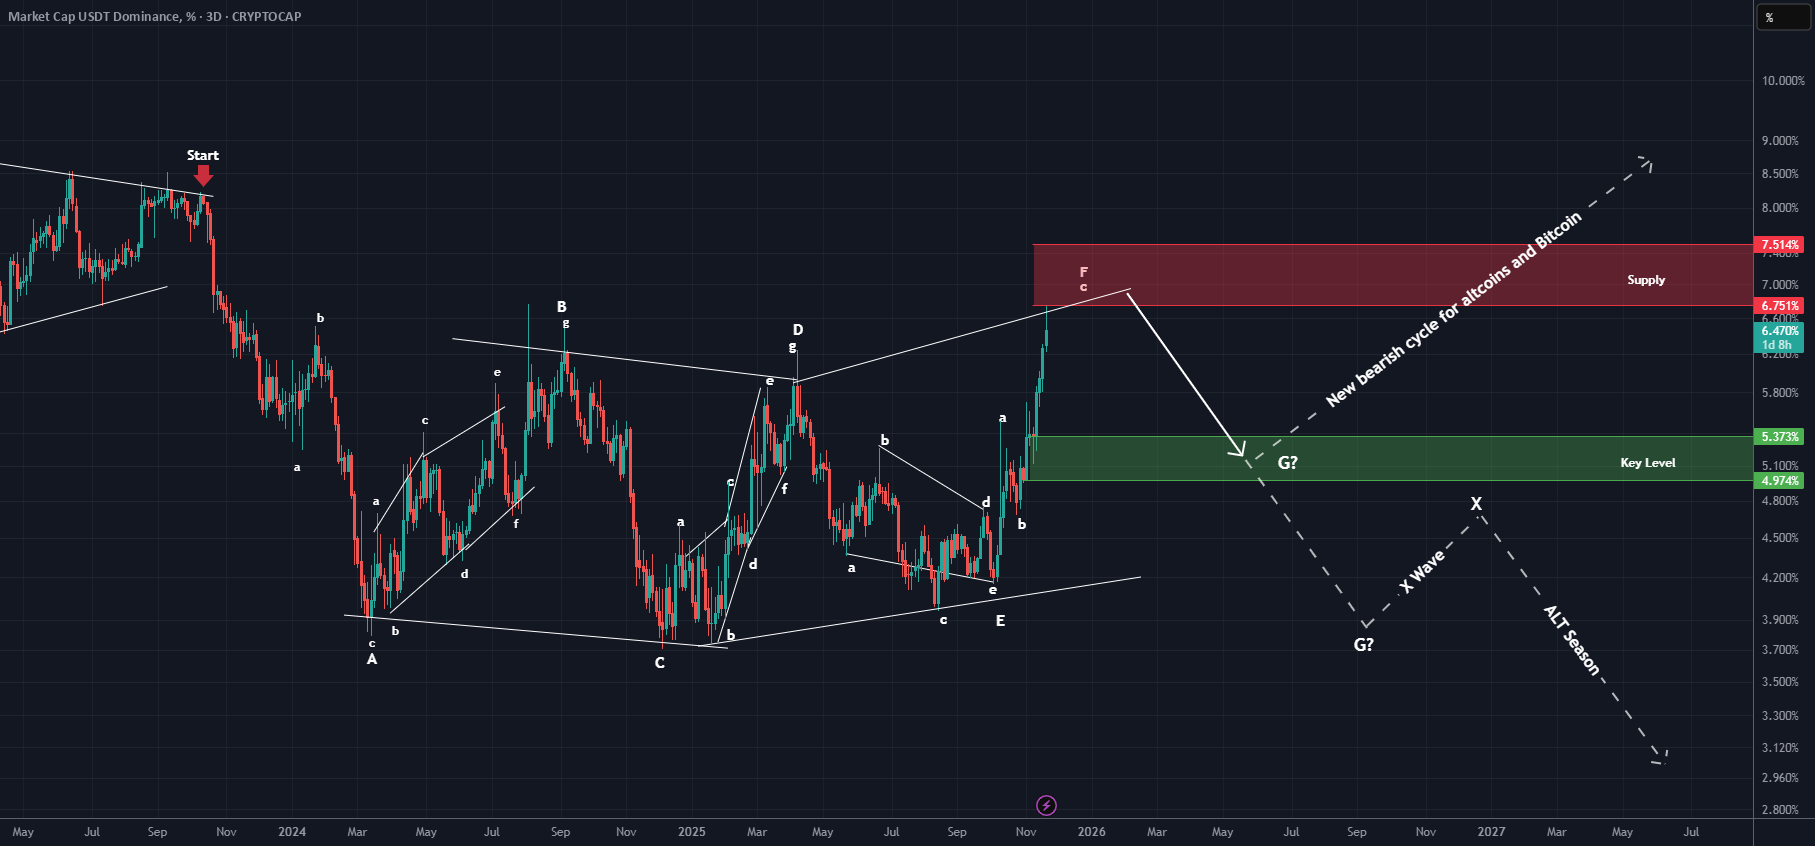
Task: Click the purple lightning event icon
Action: pyautogui.click(x=1046, y=805)
